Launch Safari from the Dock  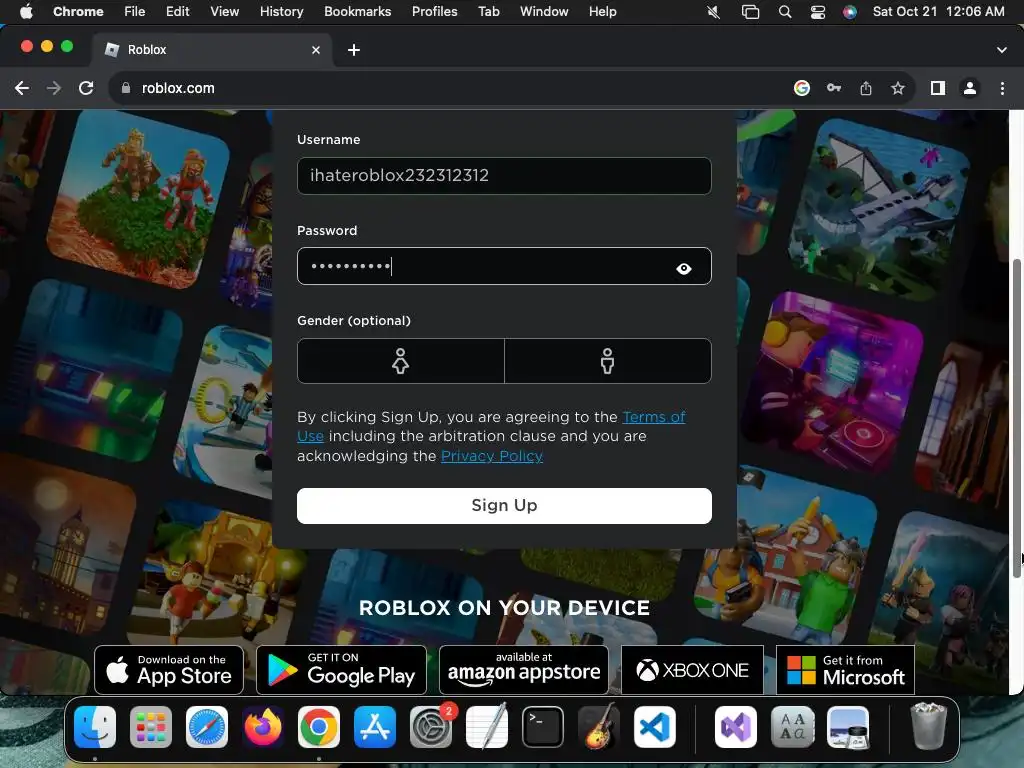(207, 727)
